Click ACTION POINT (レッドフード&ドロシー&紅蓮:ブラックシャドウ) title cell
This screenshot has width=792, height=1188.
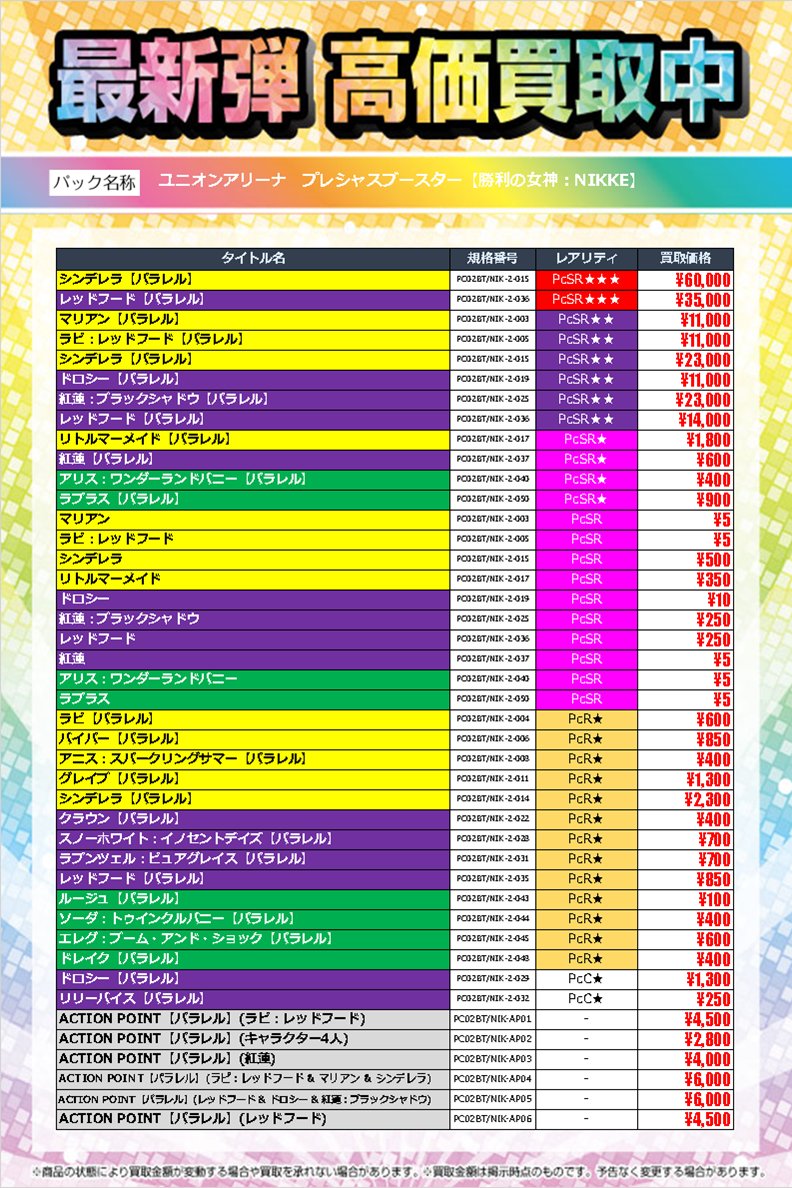click(x=253, y=1099)
